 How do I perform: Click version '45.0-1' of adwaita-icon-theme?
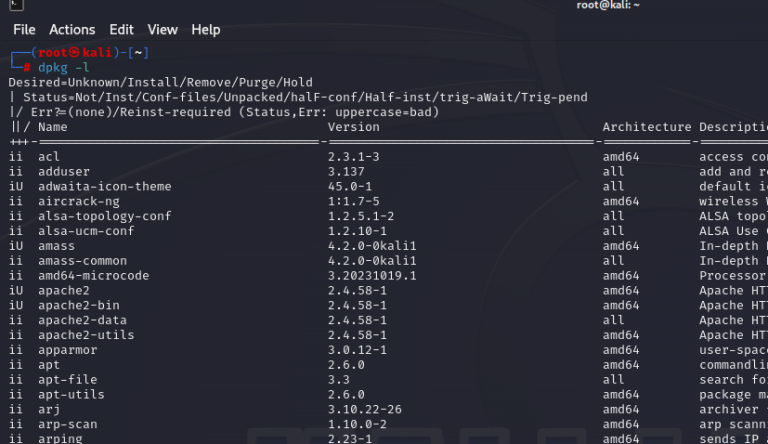tap(350, 186)
